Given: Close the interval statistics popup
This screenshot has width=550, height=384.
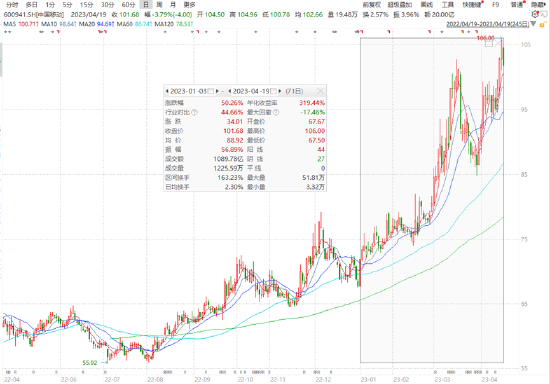Looking at the screenshot, I should [320, 91].
